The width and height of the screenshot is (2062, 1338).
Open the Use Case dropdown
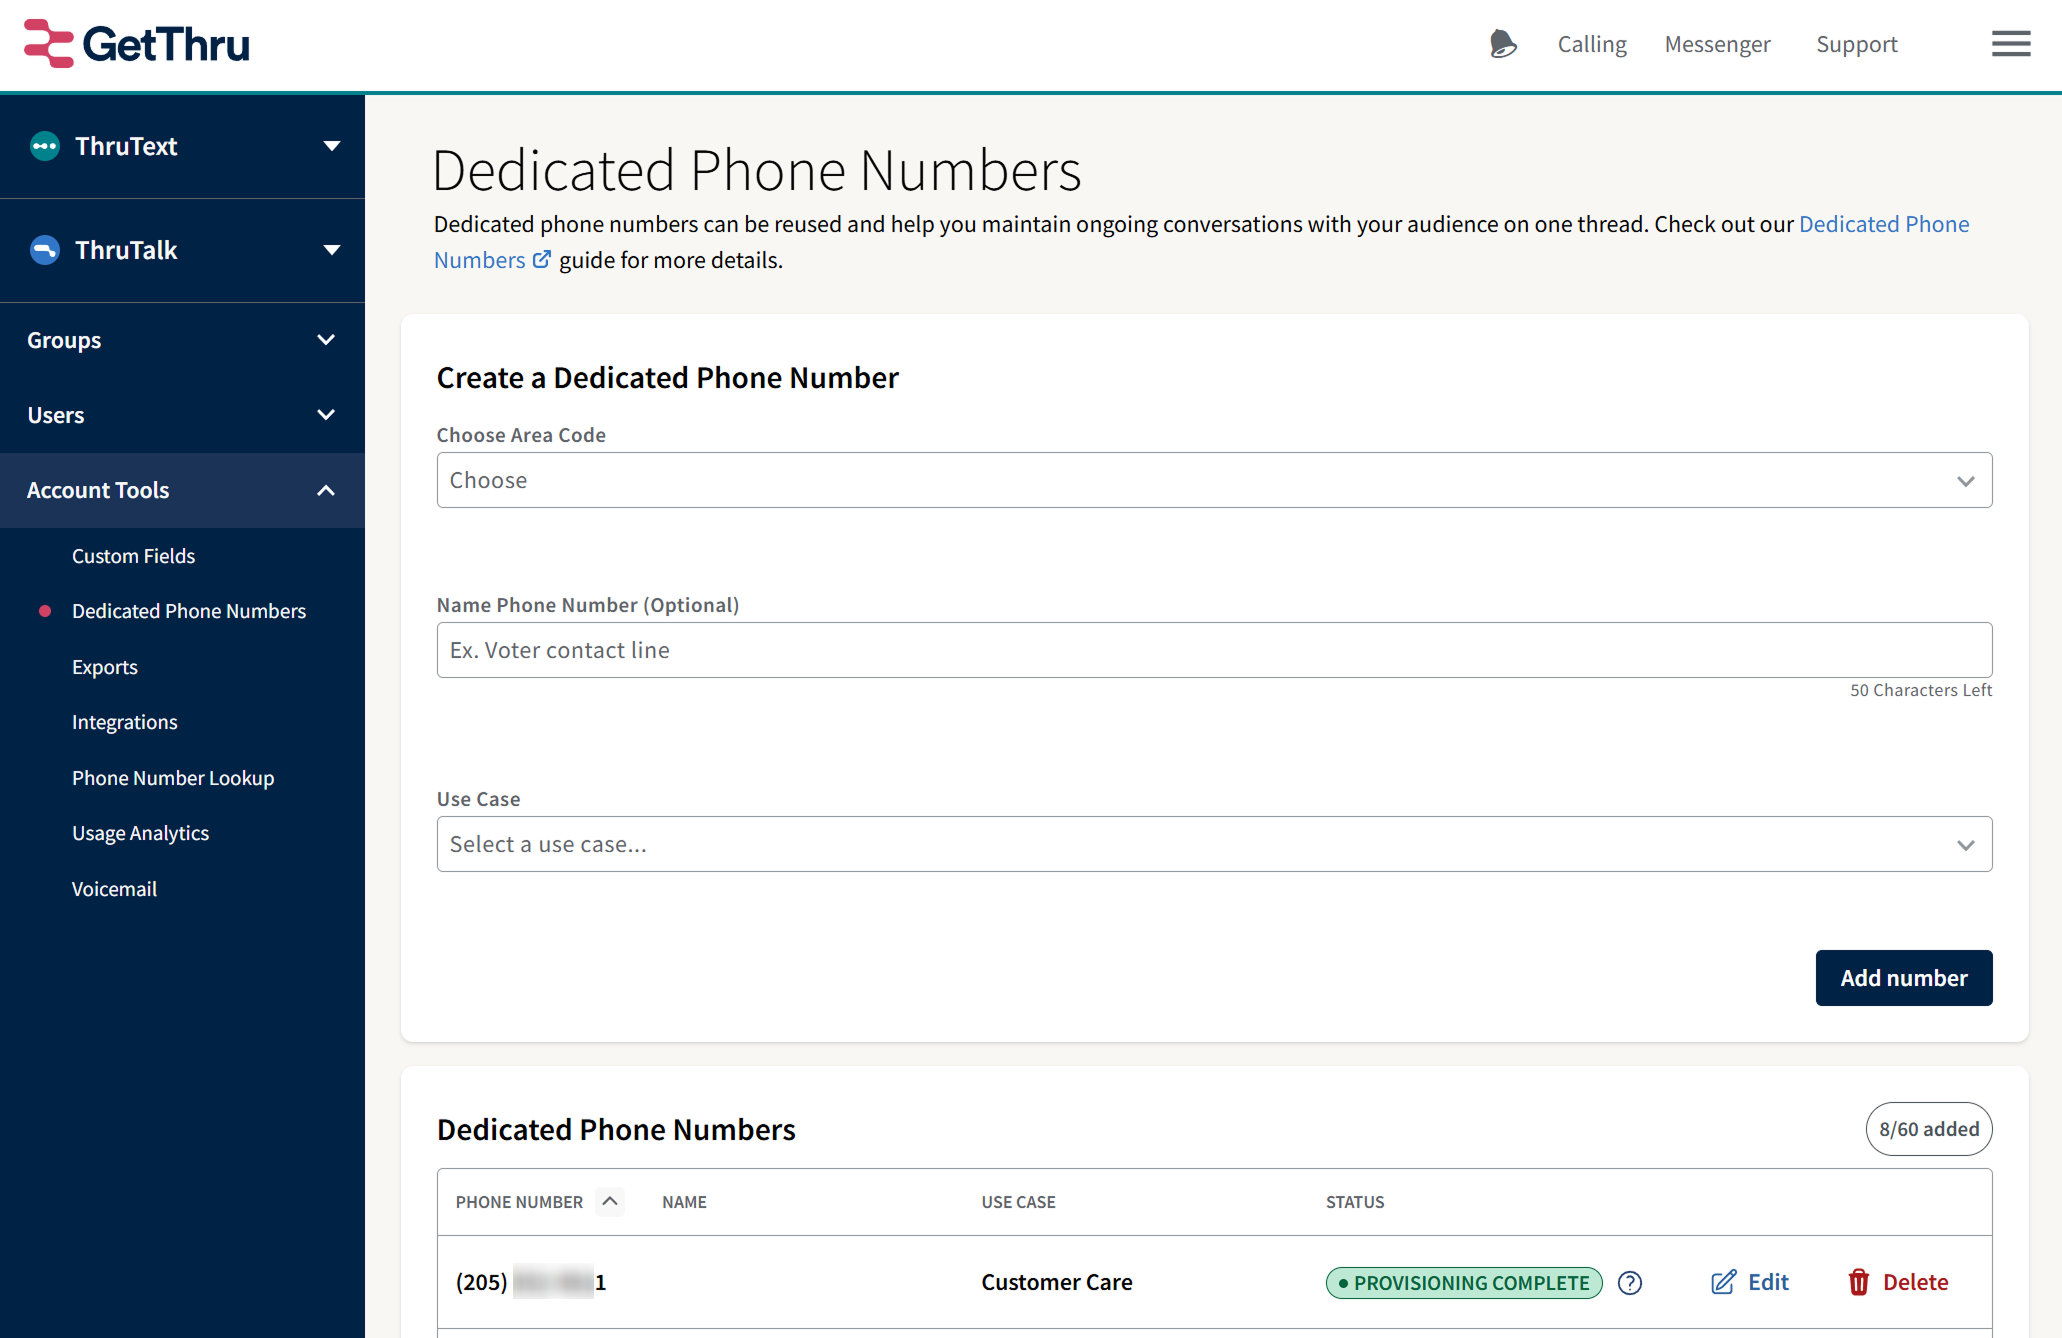coord(1214,844)
